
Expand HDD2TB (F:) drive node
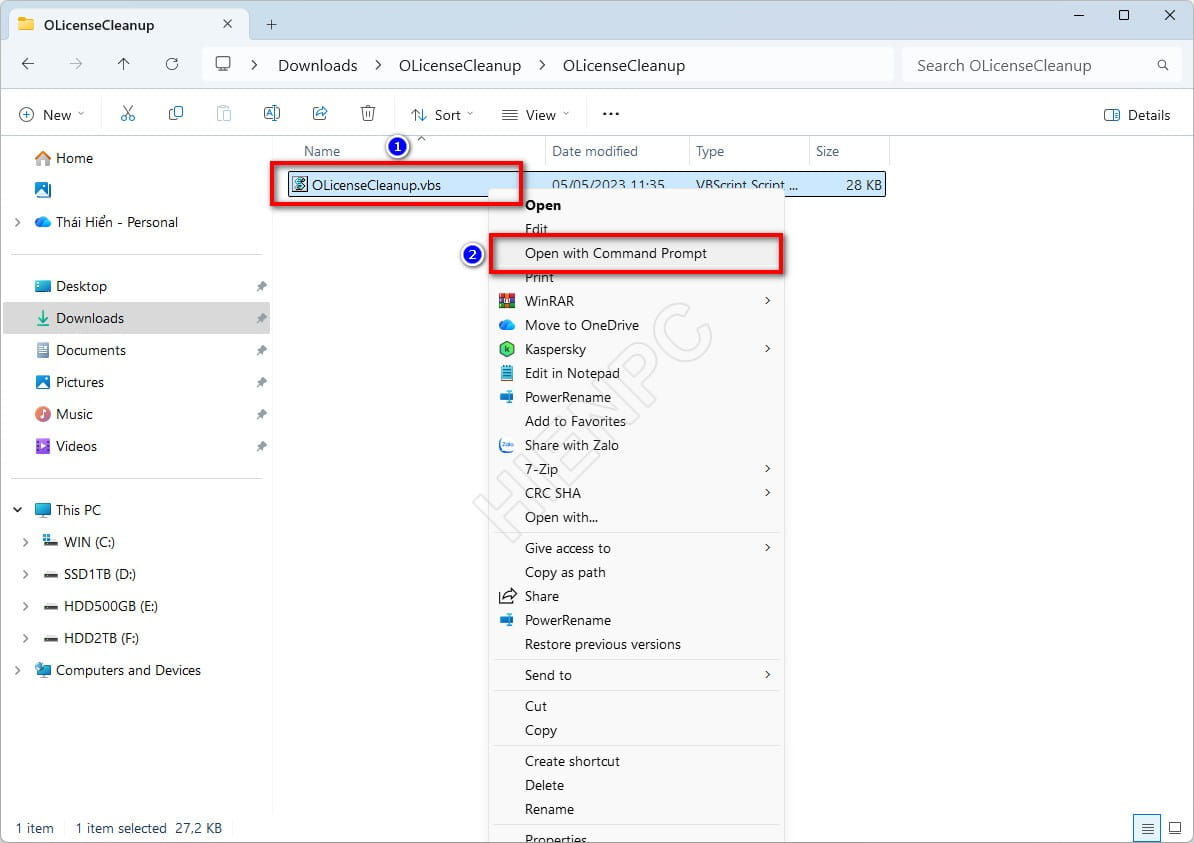click(x=25, y=638)
